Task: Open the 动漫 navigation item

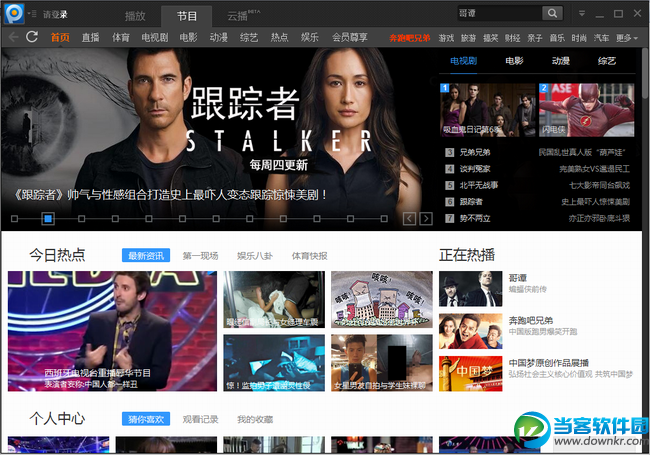Action: pyautogui.click(x=218, y=37)
